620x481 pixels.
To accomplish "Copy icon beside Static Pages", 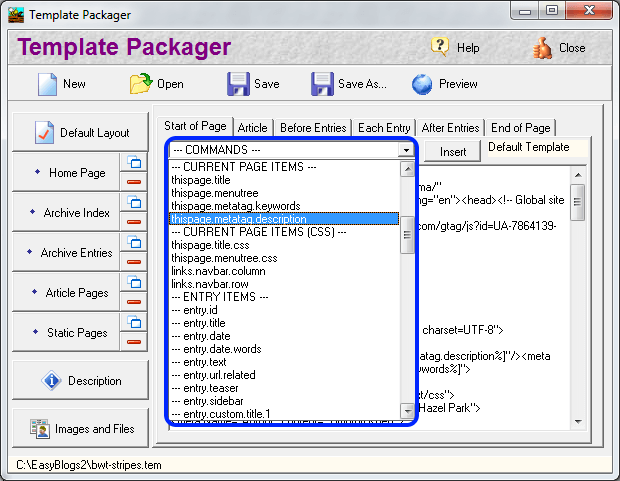I will point(134,322).
